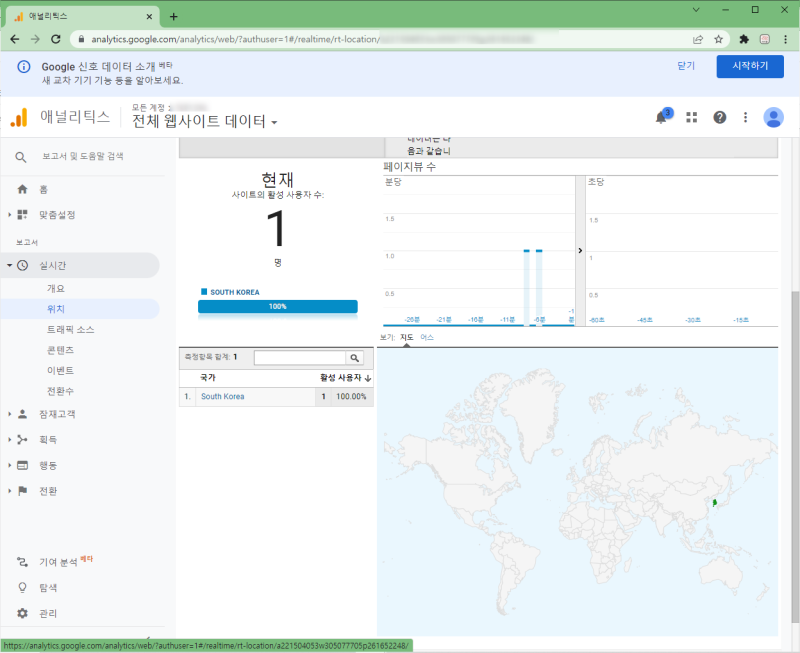Switch to the 어스 view tab
Screen dimensions: 800x653
click(427, 337)
